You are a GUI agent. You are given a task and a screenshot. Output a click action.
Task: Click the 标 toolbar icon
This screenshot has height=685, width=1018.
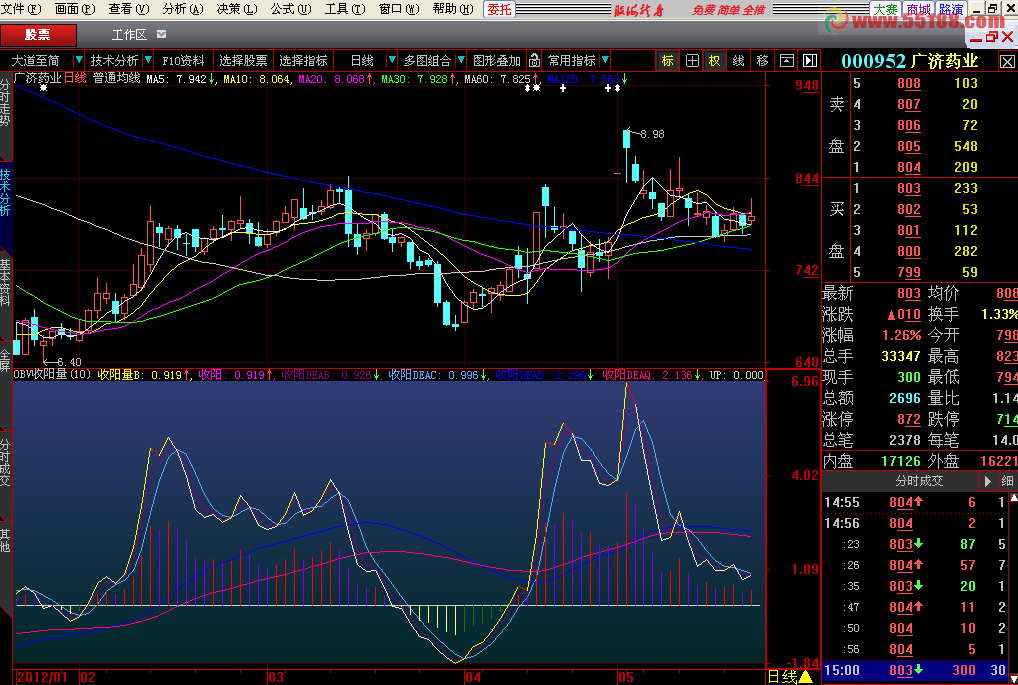pyautogui.click(x=667, y=61)
